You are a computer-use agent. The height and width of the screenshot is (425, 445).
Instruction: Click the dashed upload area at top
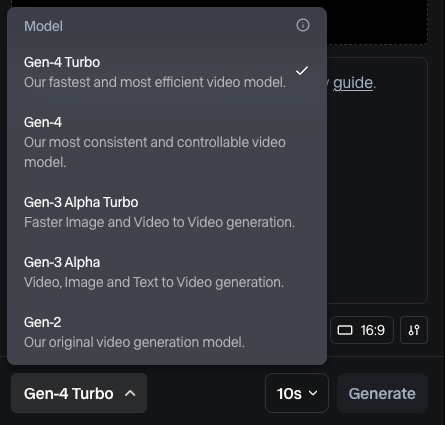point(377,22)
